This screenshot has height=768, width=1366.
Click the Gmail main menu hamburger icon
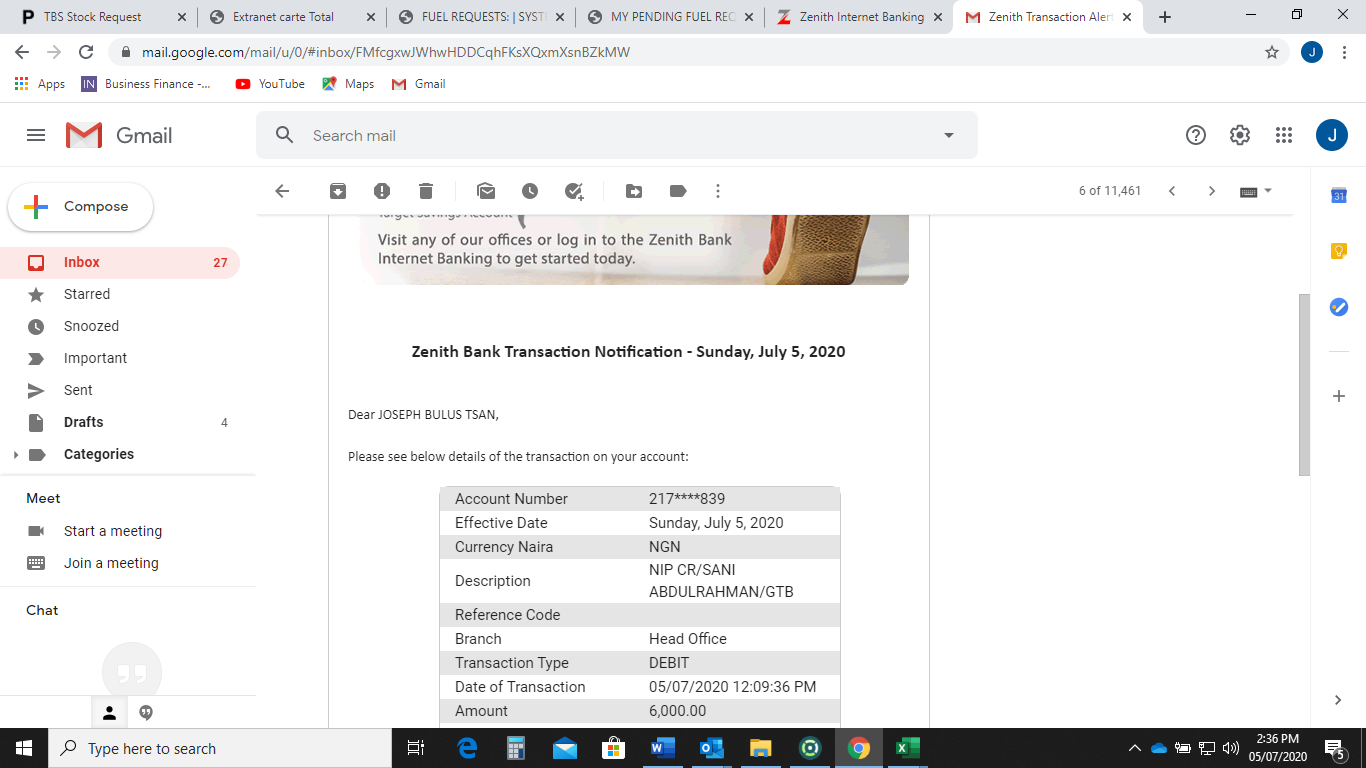(36, 135)
